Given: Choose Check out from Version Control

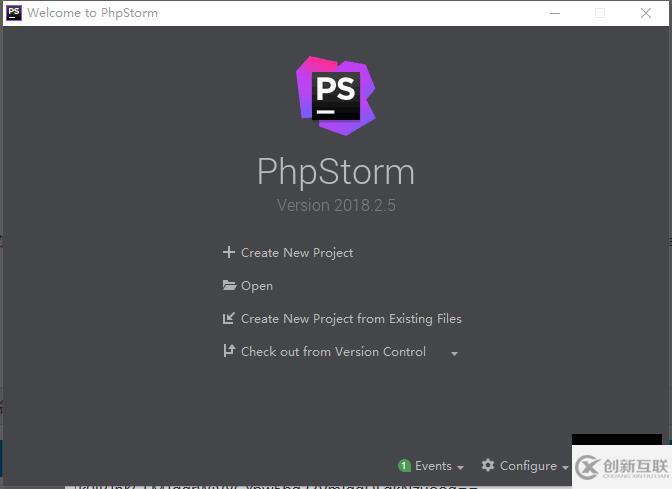Looking at the screenshot, I should click(333, 352).
